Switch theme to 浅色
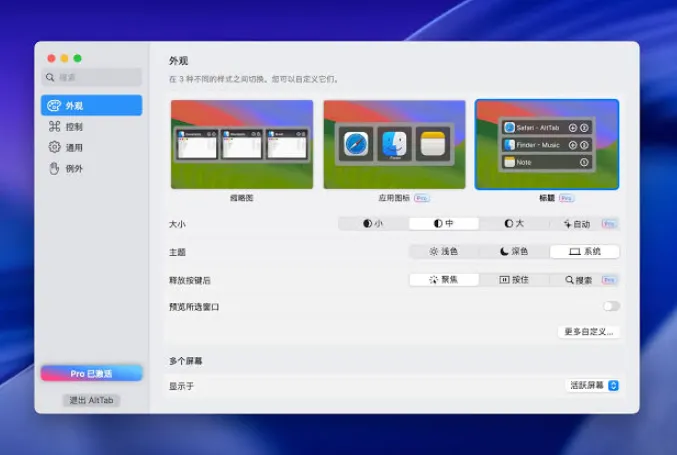The height and width of the screenshot is (455, 677). [444, 252]
